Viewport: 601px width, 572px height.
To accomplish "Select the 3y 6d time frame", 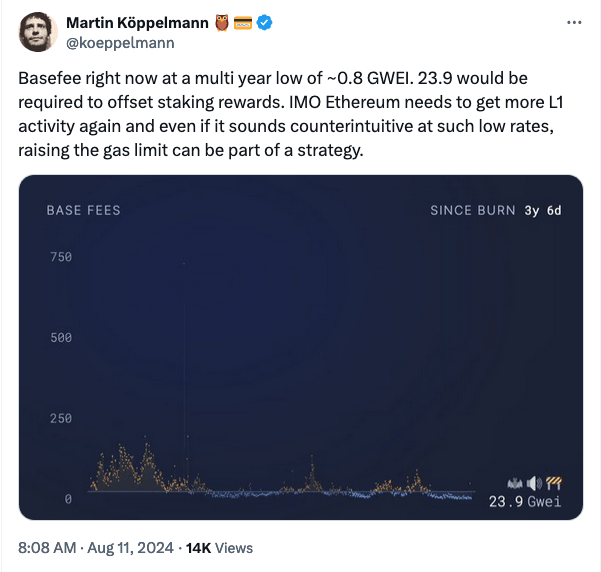I will click(x=543, y=211).
